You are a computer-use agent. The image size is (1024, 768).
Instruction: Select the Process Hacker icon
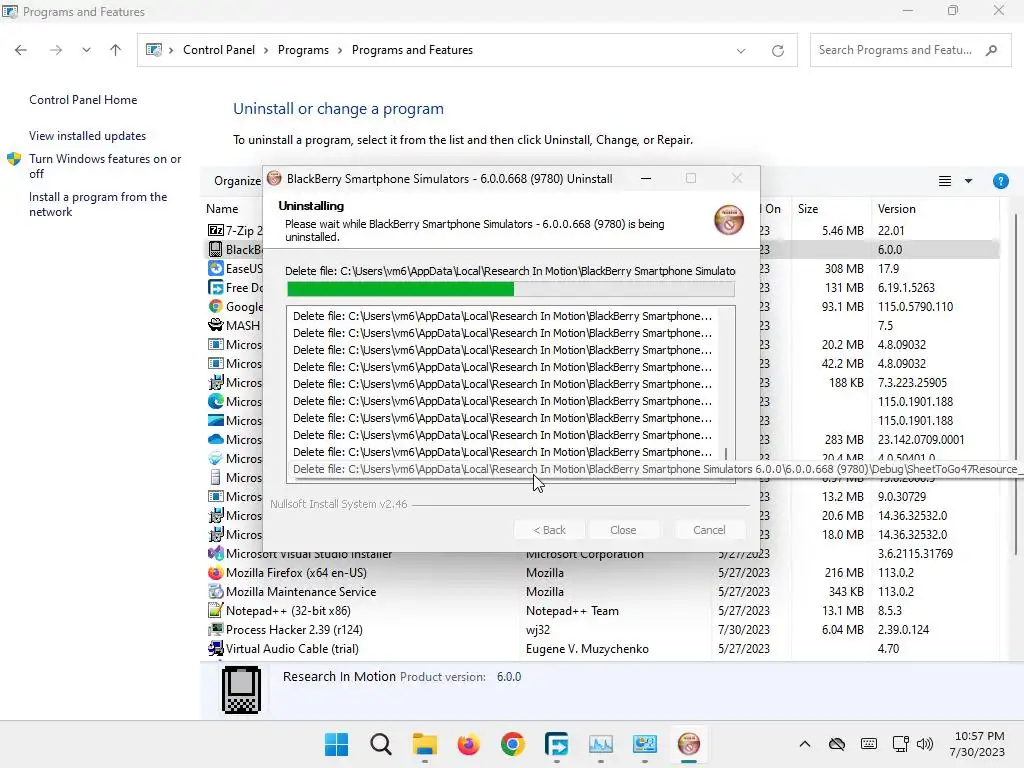pyautogui.click(x=216, y=630)
